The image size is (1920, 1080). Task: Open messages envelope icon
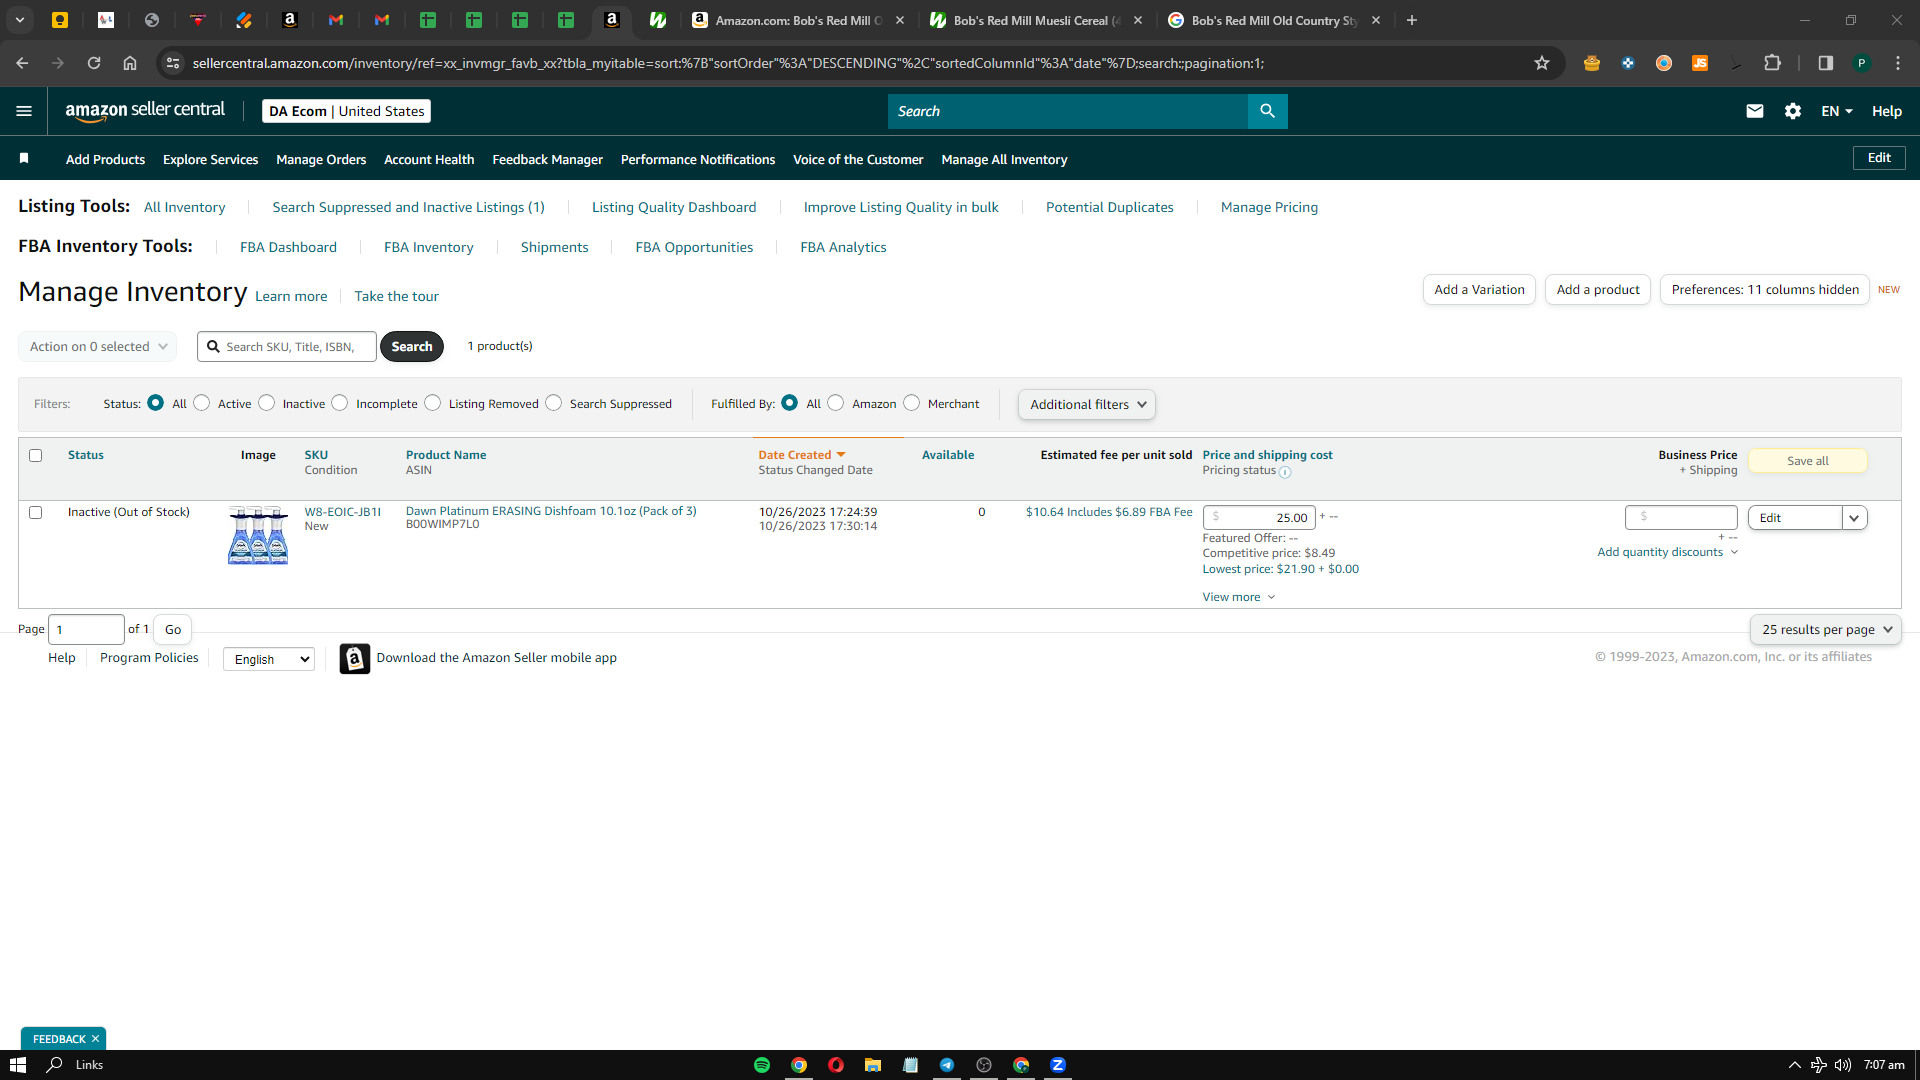[x=1754, y=111]
